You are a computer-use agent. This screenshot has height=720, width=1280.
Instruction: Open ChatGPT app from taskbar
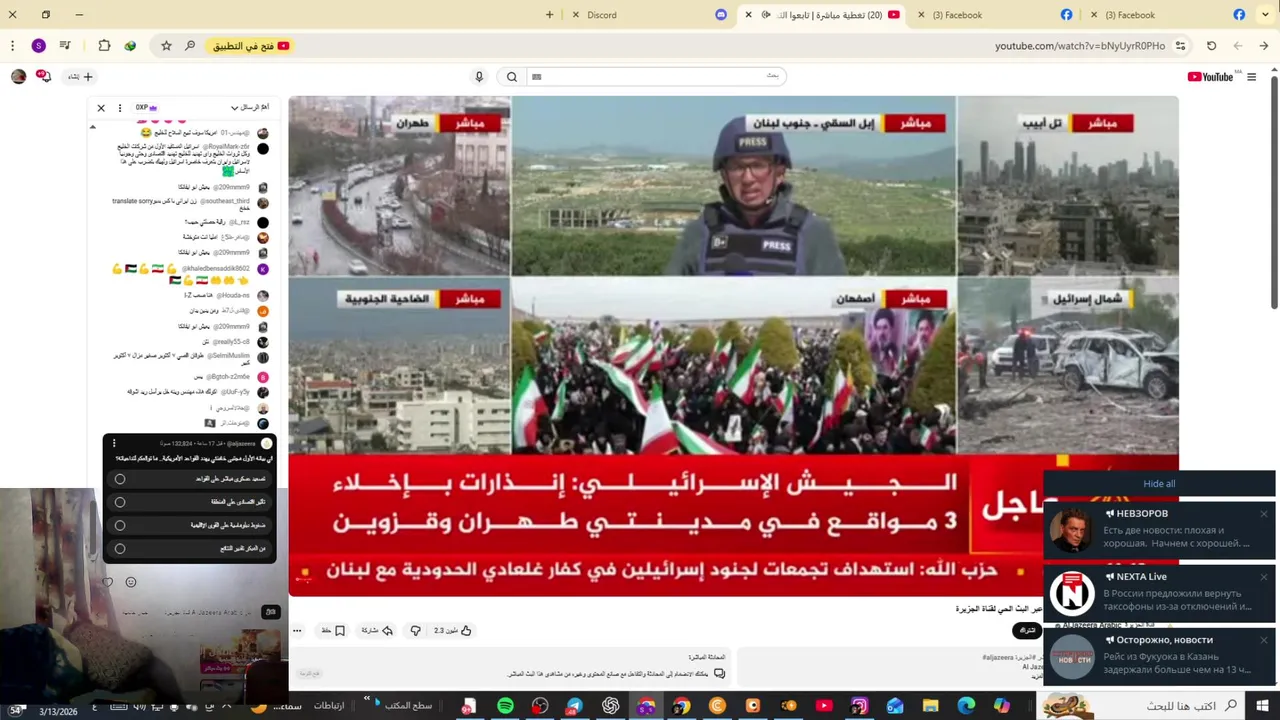(611, 706)
